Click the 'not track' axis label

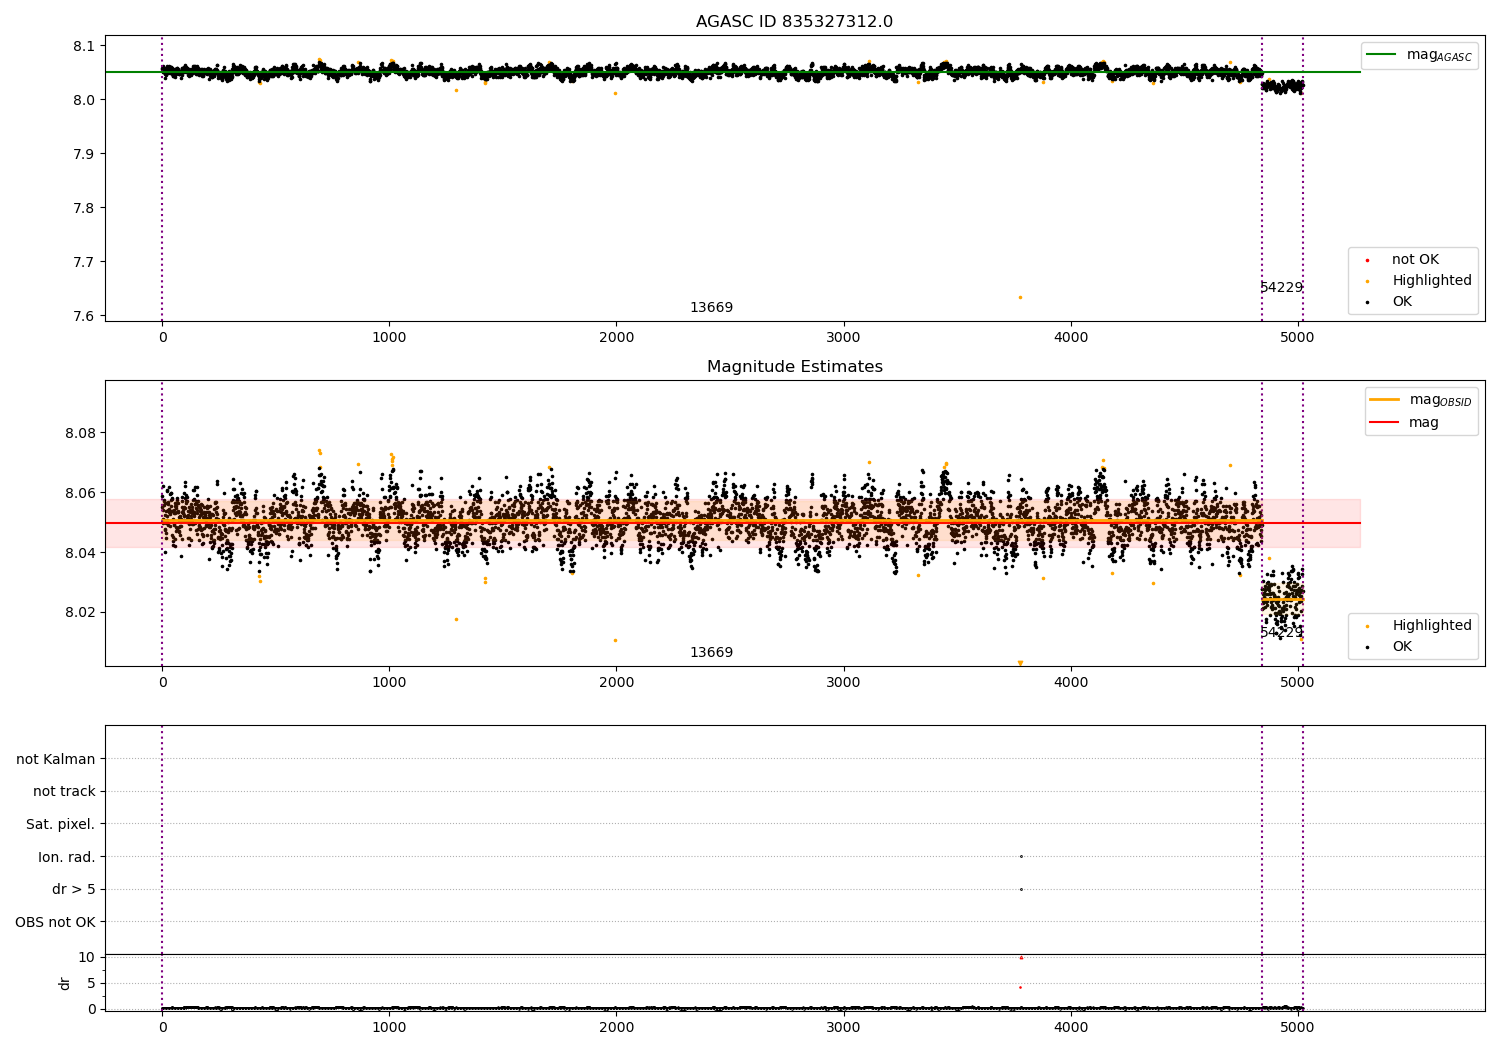(x=64, y=792)
